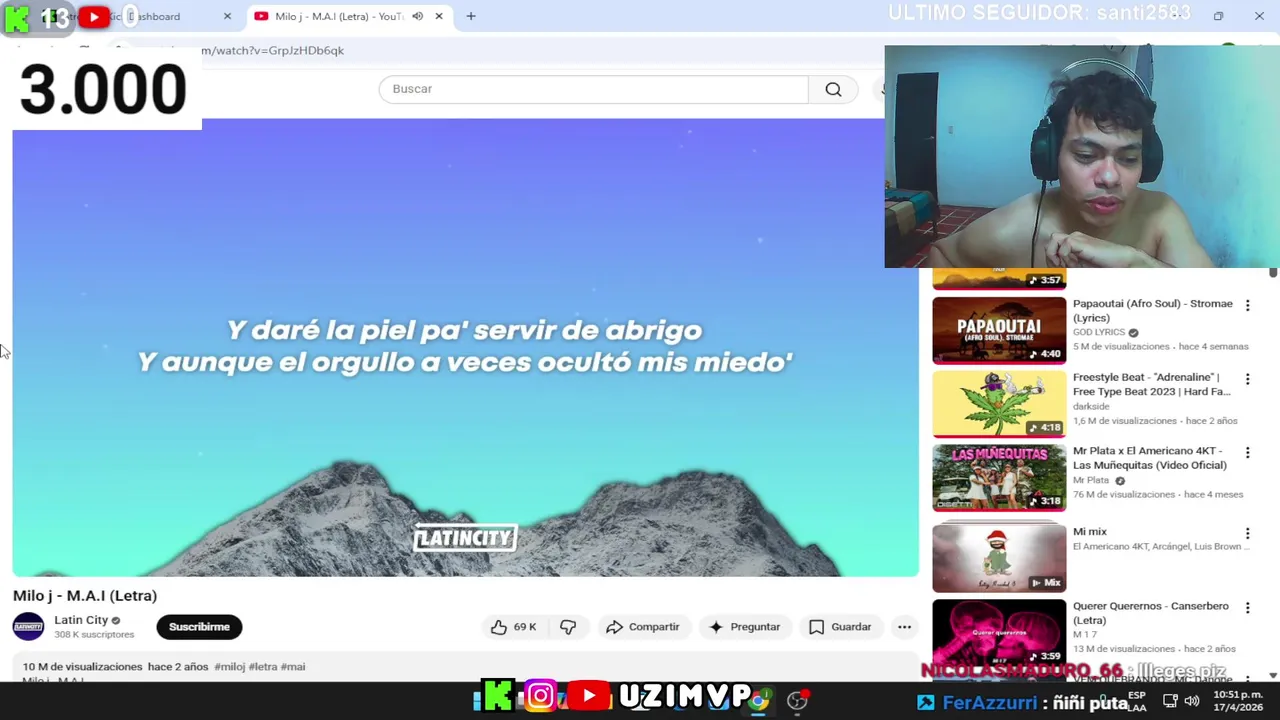Click Mr Plata x El Americano 4KT title
Image resolution: width=1280 pixels, height=720 pixels.
pyautogui.click(x=1150, y=458)
